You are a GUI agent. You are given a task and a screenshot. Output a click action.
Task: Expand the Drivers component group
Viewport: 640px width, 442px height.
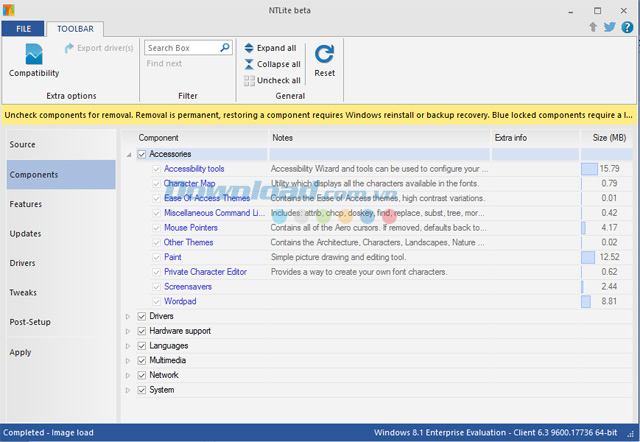pos(128,316)
